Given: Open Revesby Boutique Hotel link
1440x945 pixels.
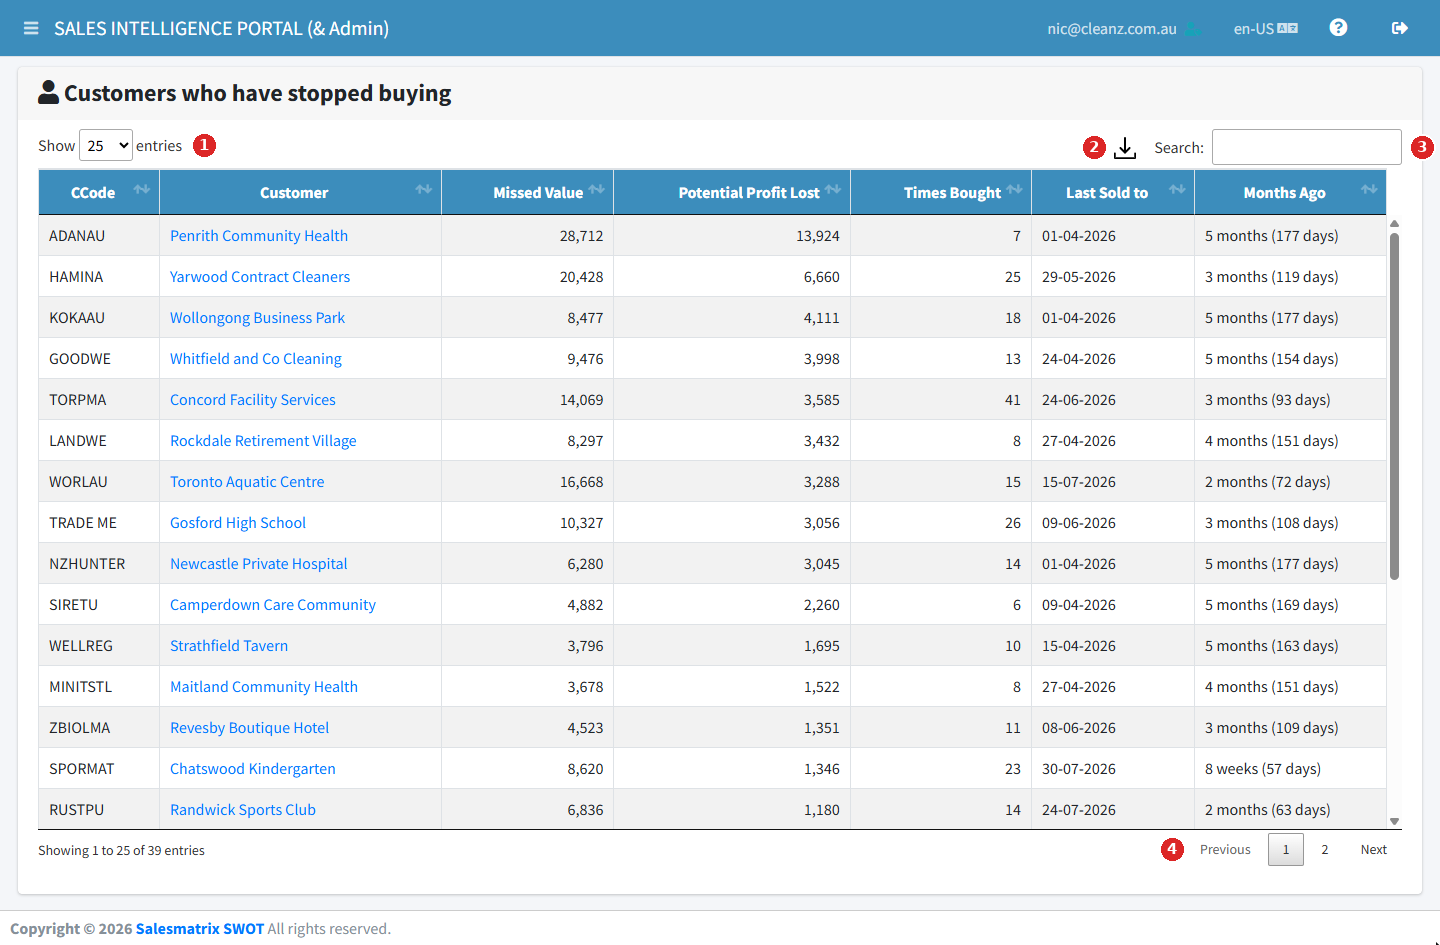Looking at the screenshot, I should point(249,728).
